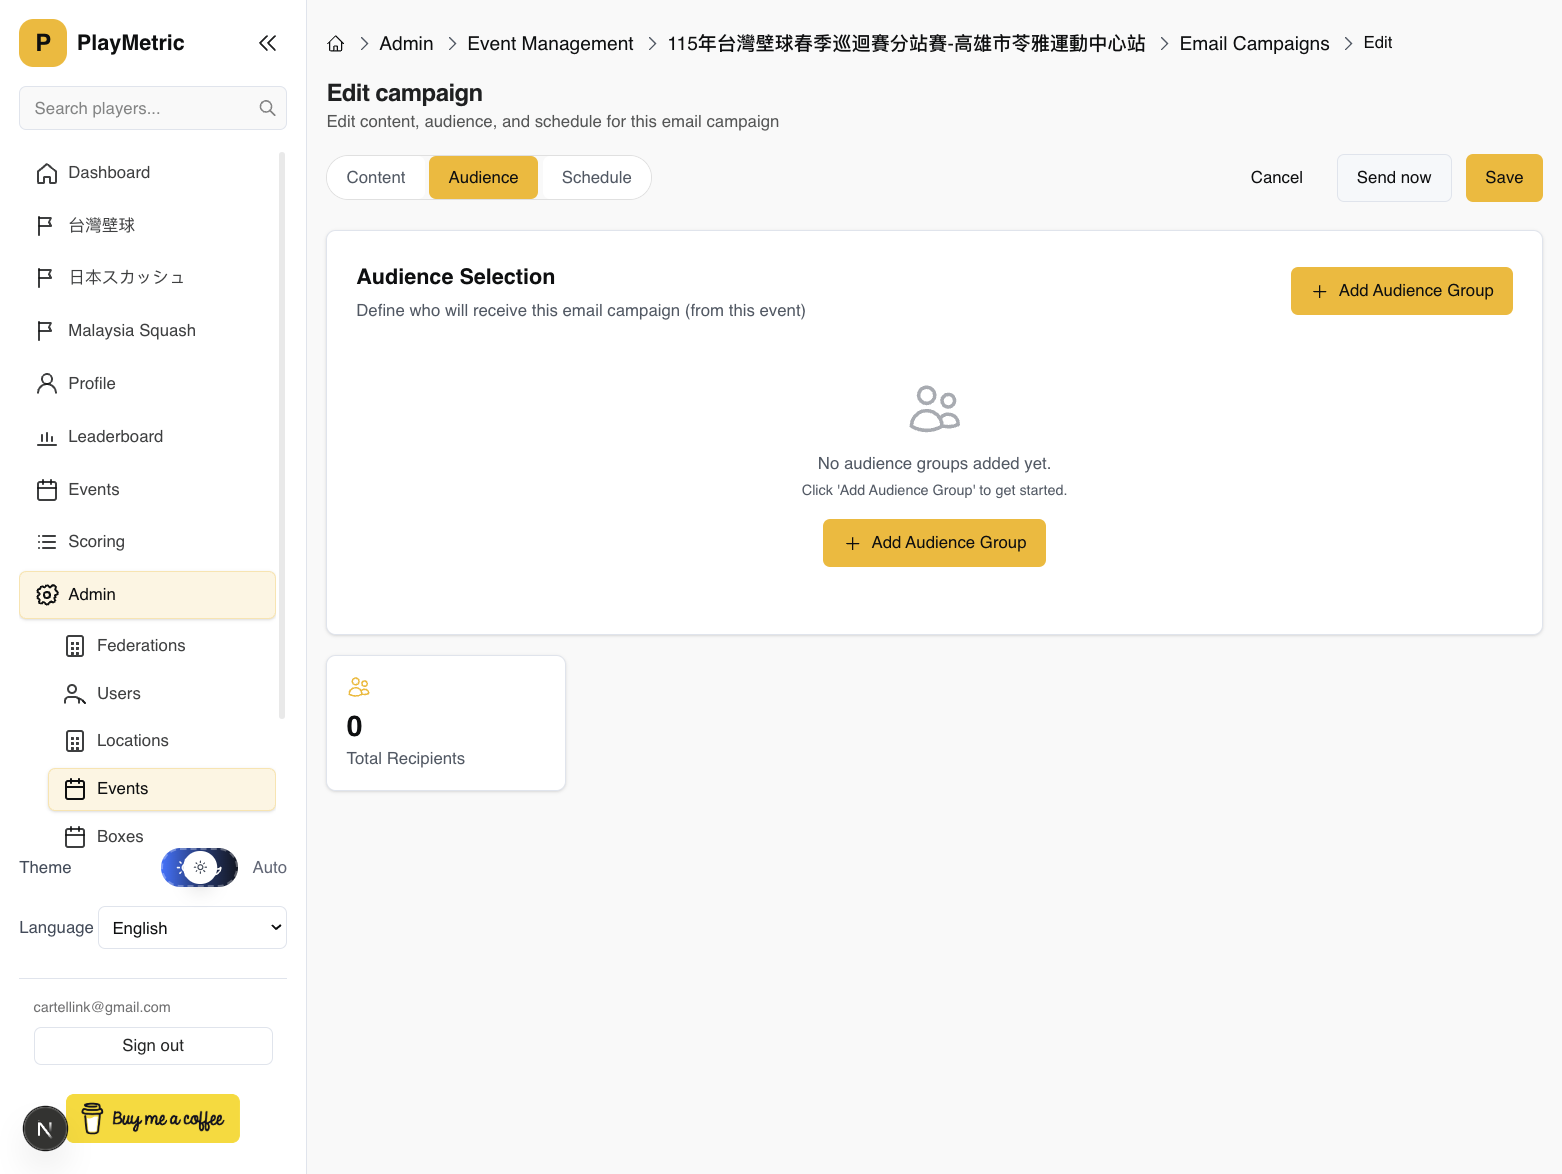
Task: Click centered Add Audience Group button
Action: click(x=934, y=543)
